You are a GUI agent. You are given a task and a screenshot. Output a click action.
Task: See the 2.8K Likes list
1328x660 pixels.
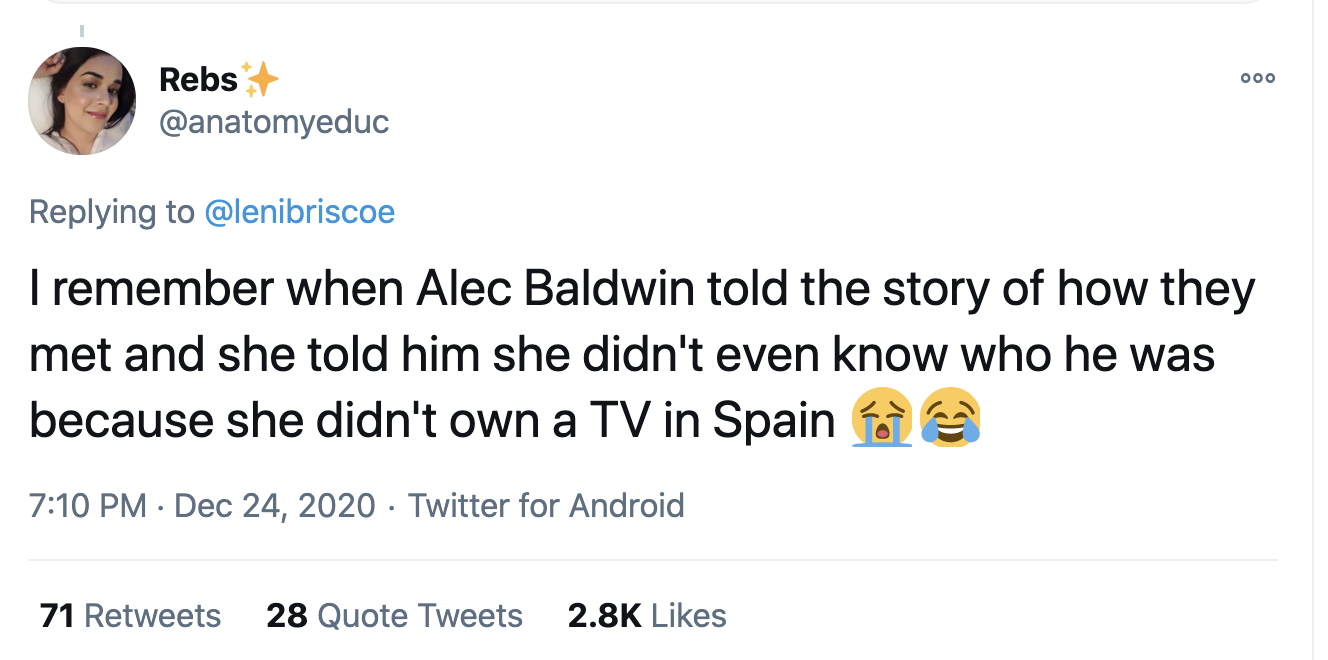[x=646, y=615]
